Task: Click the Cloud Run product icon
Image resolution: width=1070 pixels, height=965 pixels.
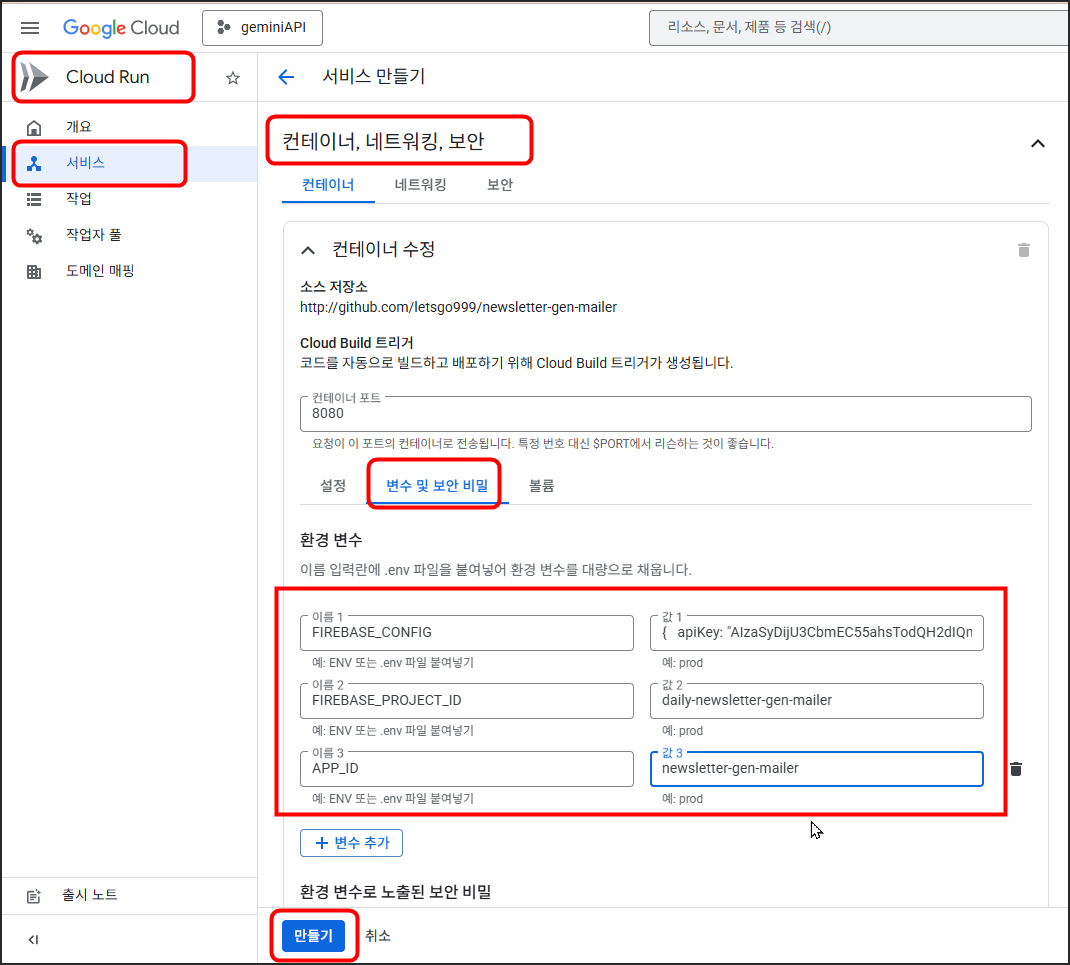Action: 33,77
